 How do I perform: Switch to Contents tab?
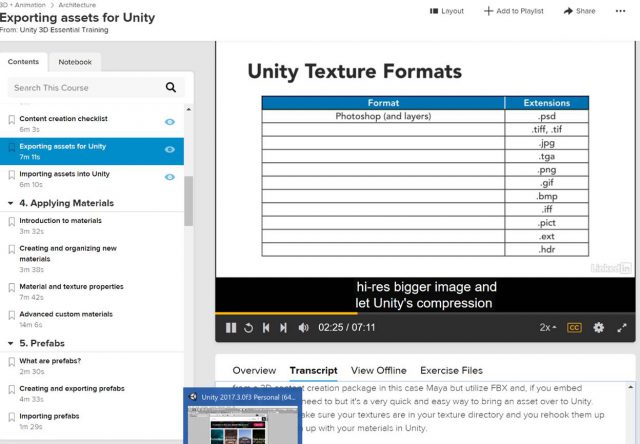pyautogui.click(x=23, y=62)
